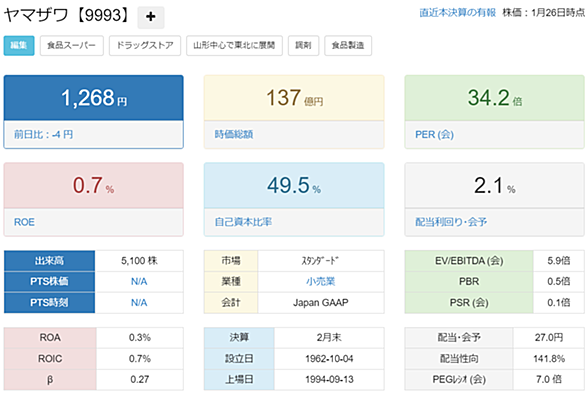This screenshot has width=586, height=394.
Task: Click the 27.0円 dividend value
Action: (x=549, y=338)
